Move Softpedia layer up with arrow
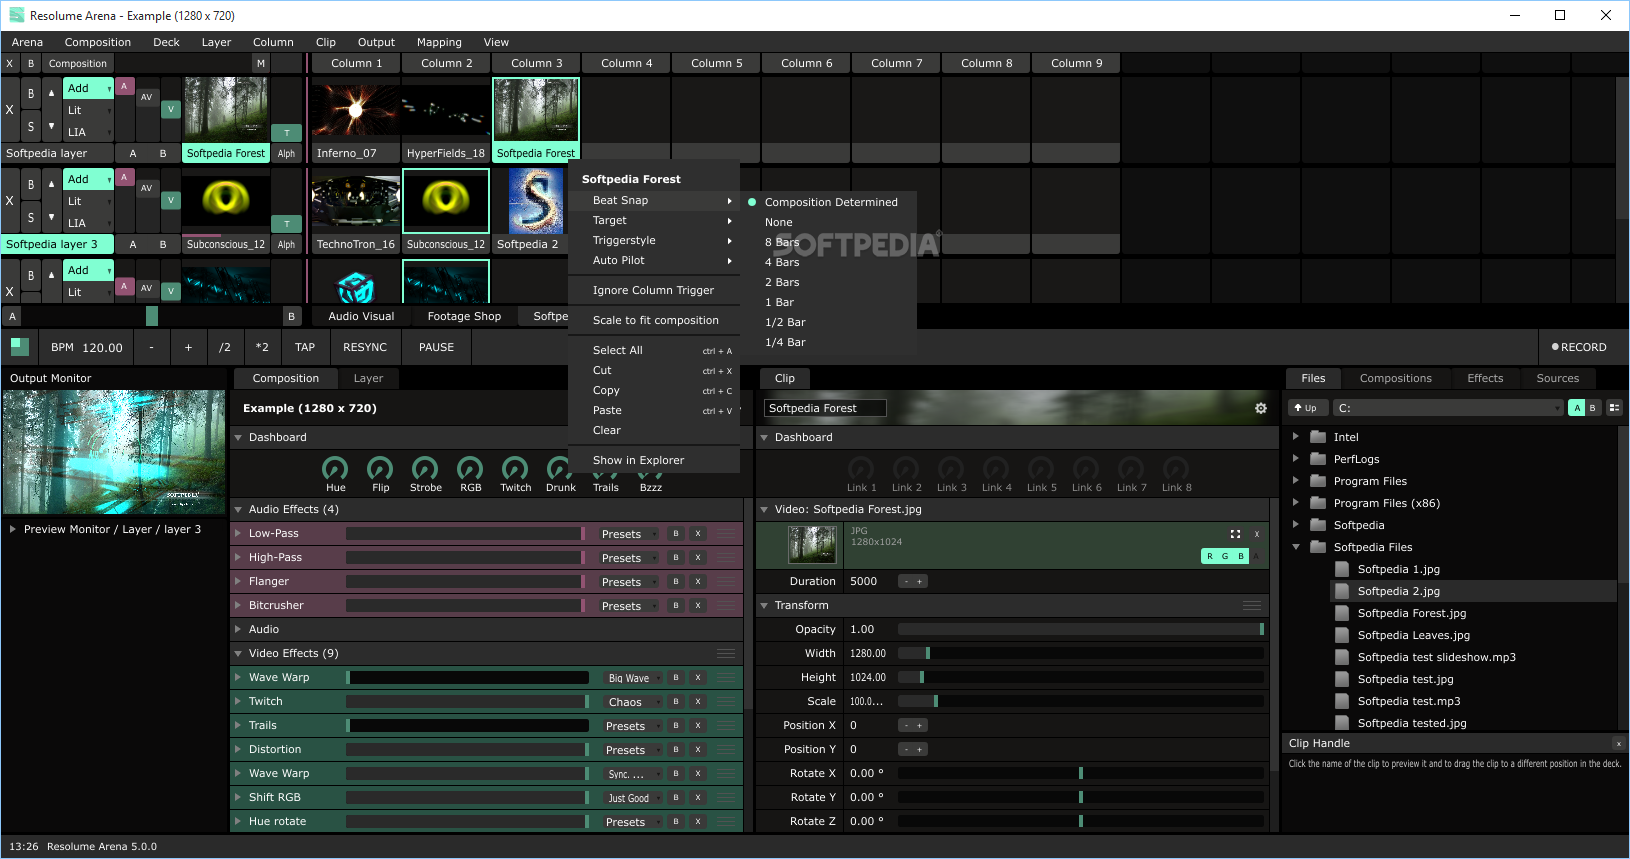 coord(51,94)
